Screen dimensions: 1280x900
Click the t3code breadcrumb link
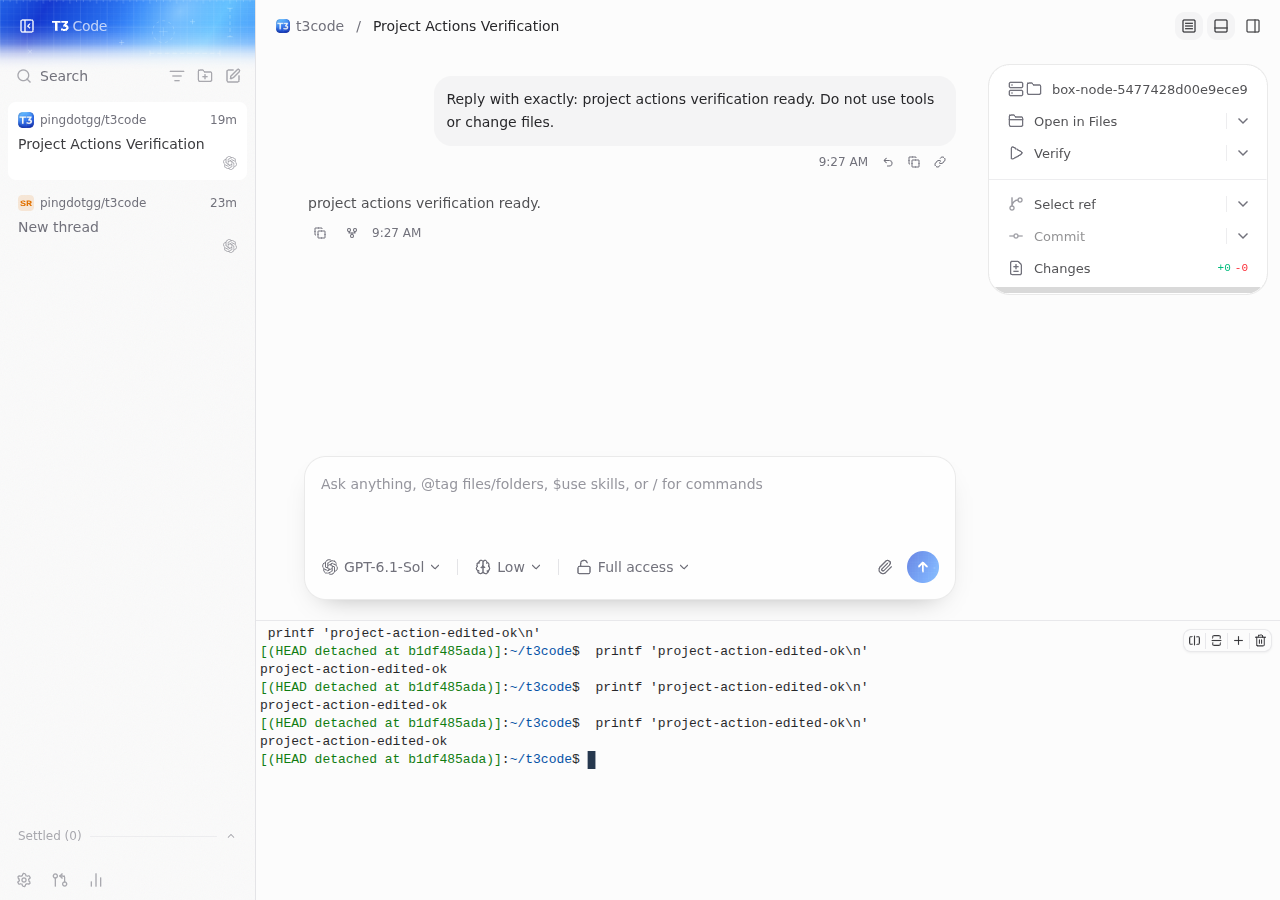[310, 26]
